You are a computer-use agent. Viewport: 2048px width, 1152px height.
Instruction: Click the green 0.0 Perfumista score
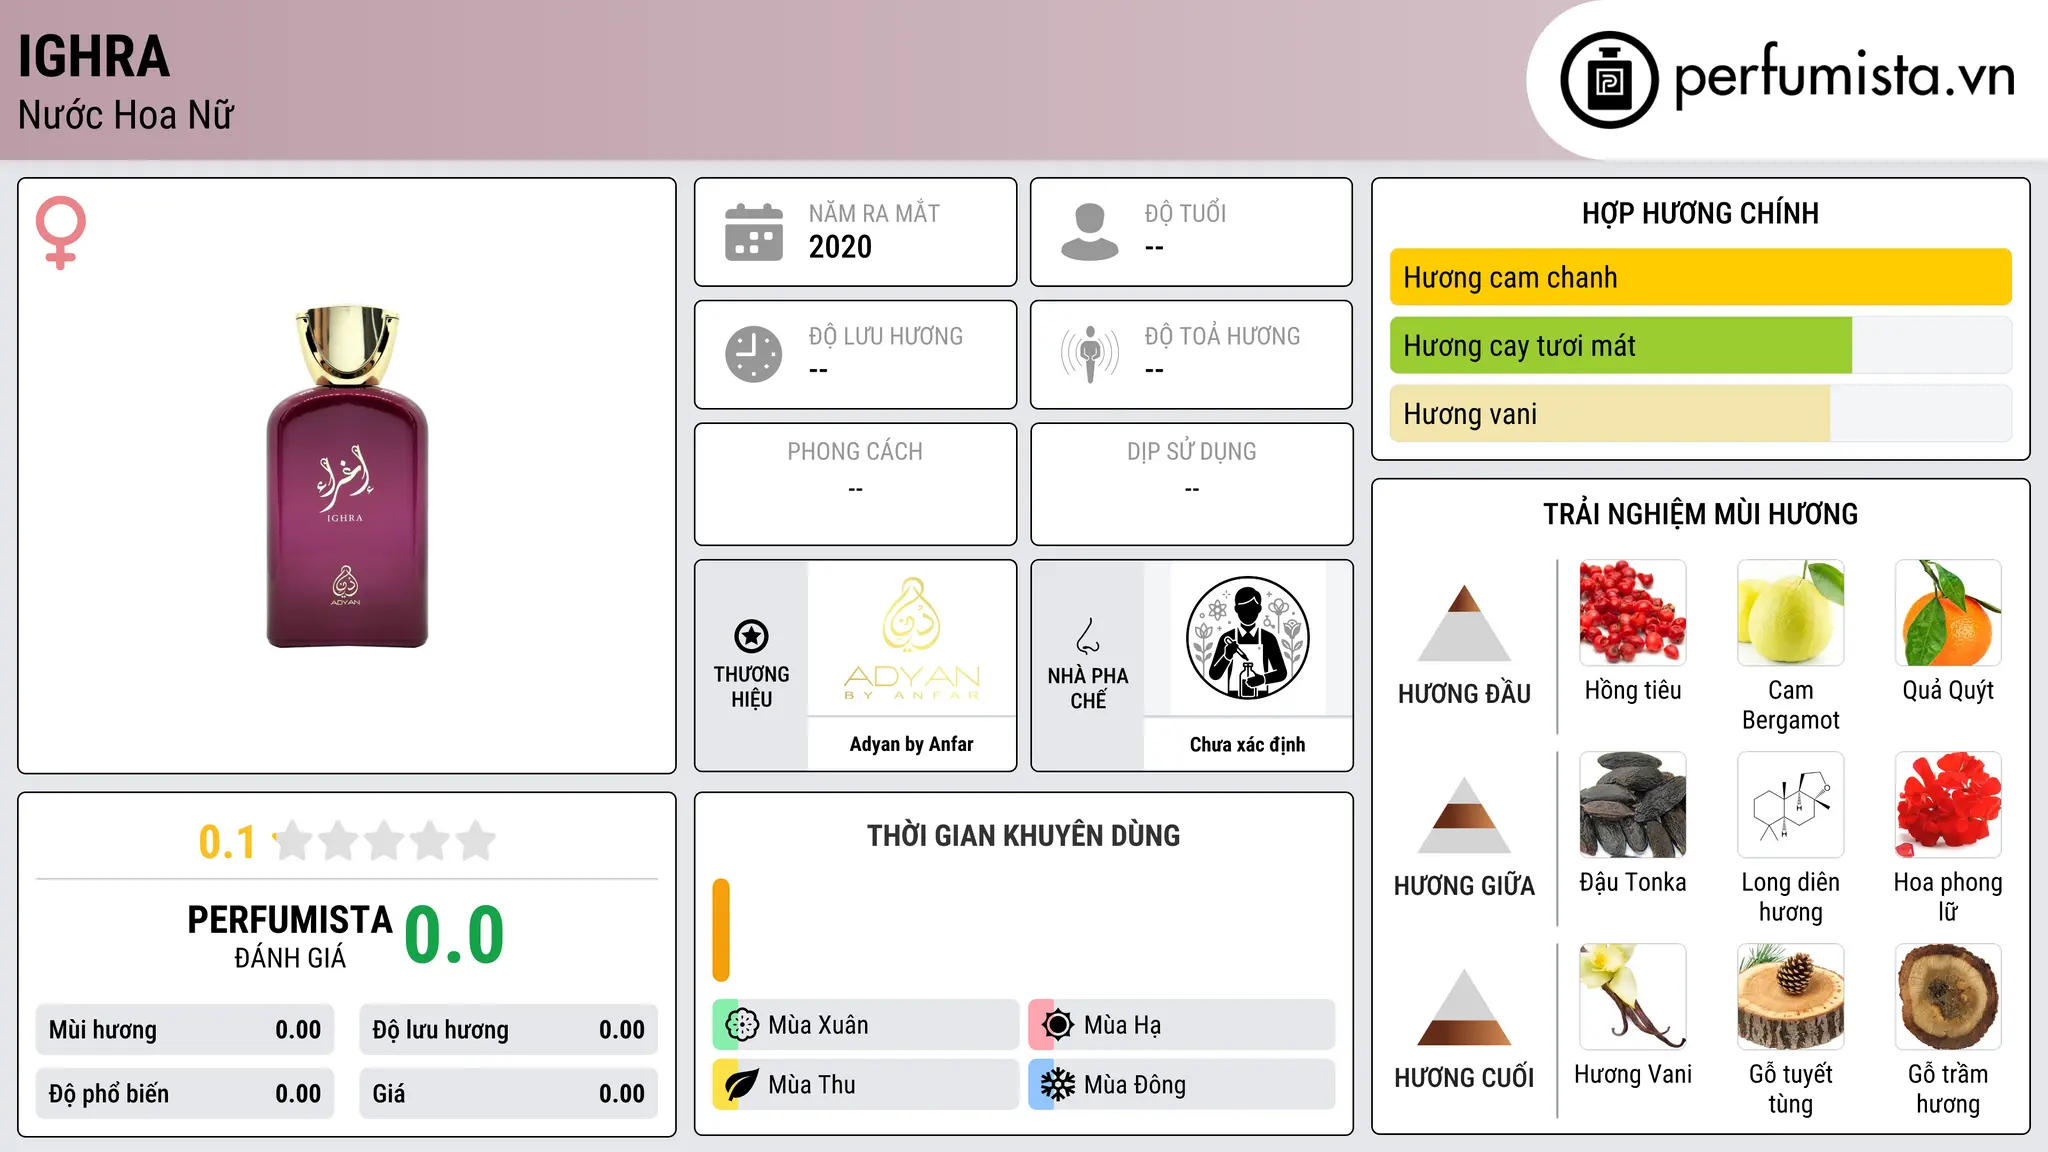[454, 935]
